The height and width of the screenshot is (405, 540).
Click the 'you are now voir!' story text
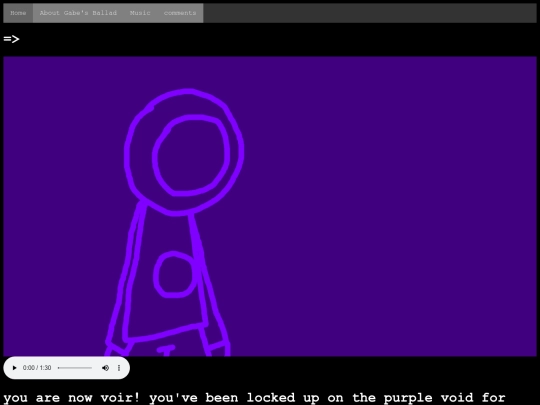coord(72,398)
